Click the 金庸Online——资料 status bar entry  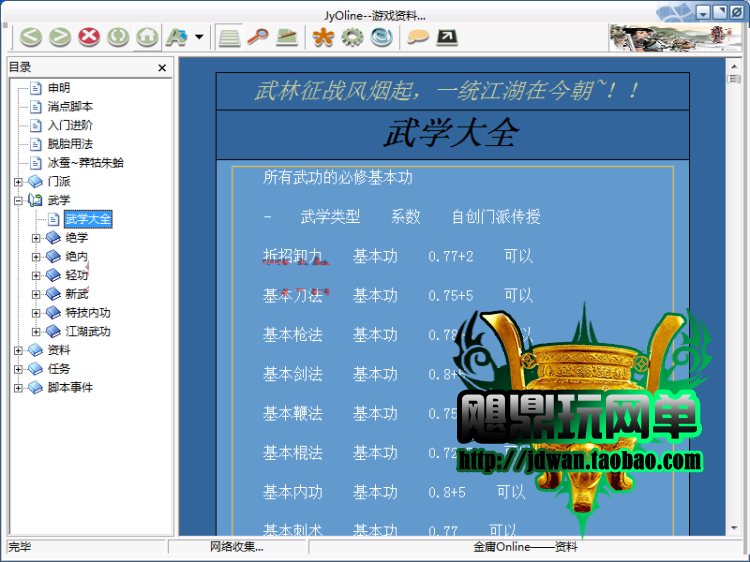525,547
